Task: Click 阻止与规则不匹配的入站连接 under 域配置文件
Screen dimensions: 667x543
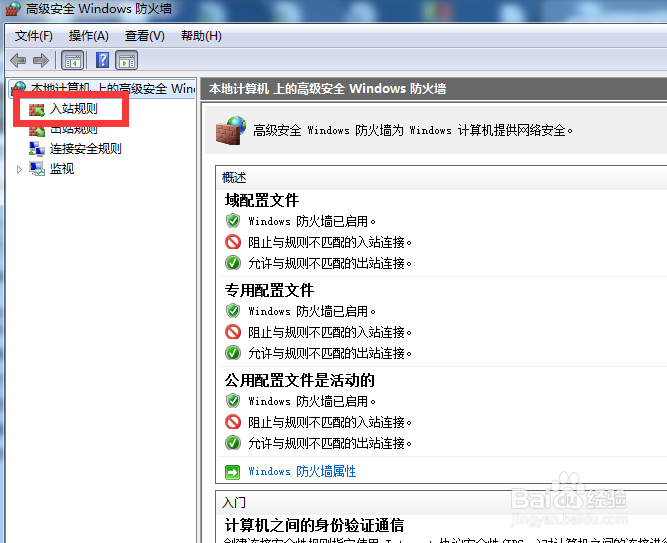Action: [x=330, y=243]
